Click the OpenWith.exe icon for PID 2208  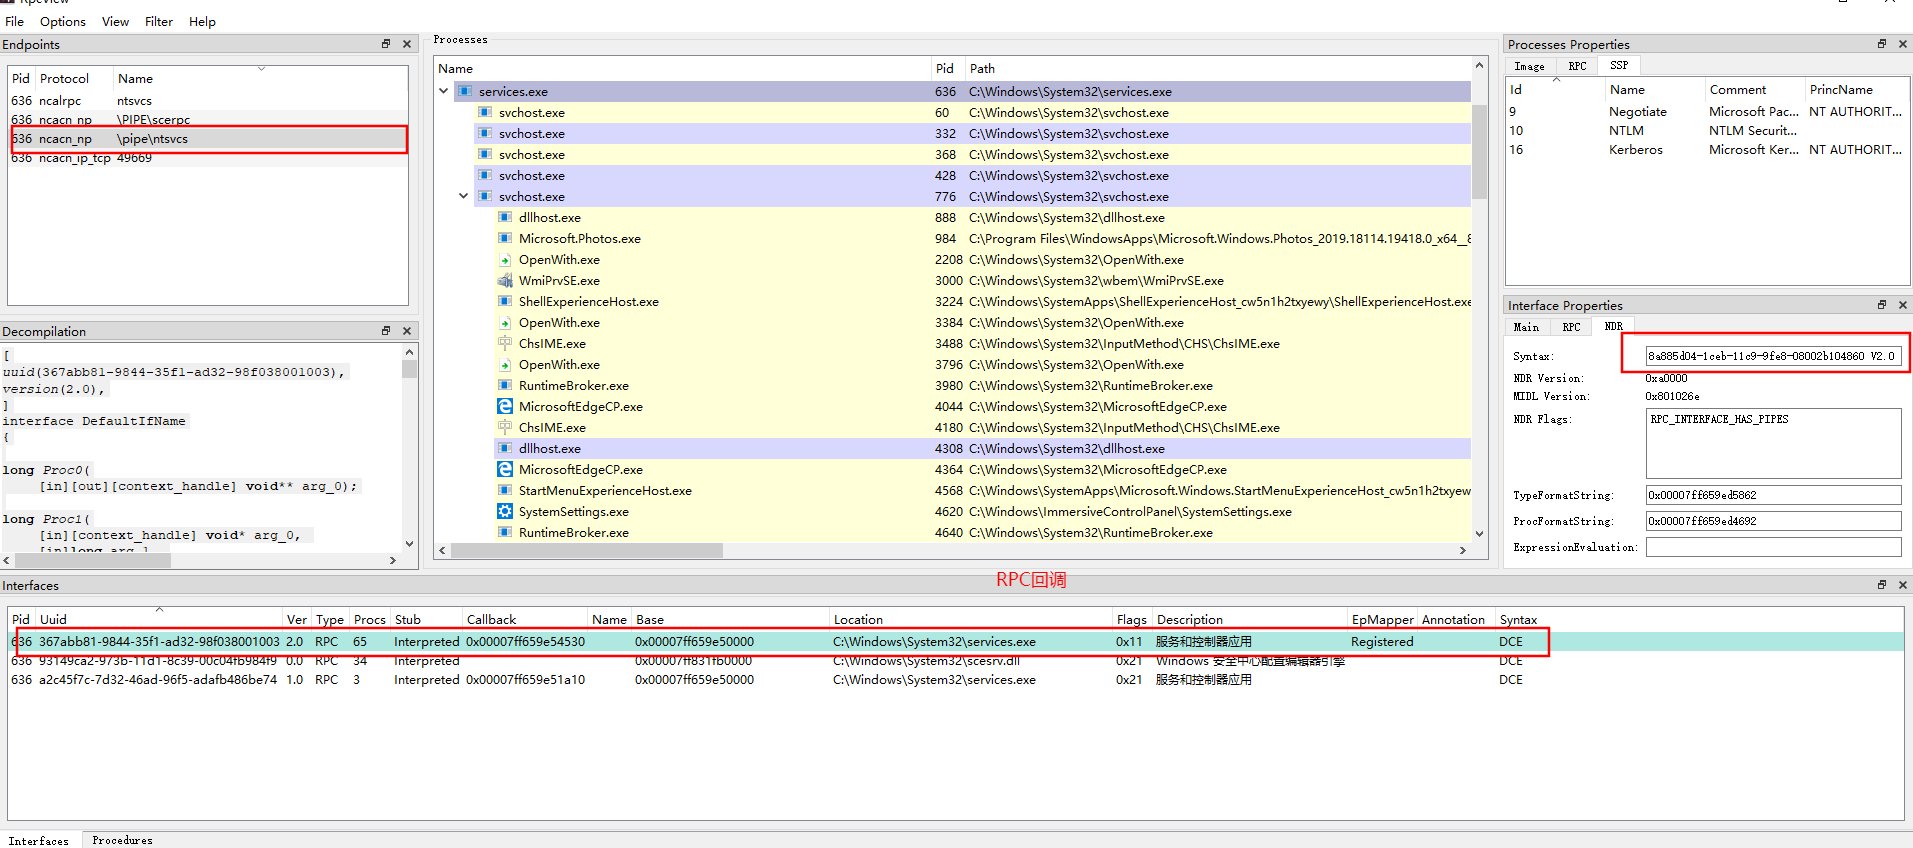click(x=505, y=260)
